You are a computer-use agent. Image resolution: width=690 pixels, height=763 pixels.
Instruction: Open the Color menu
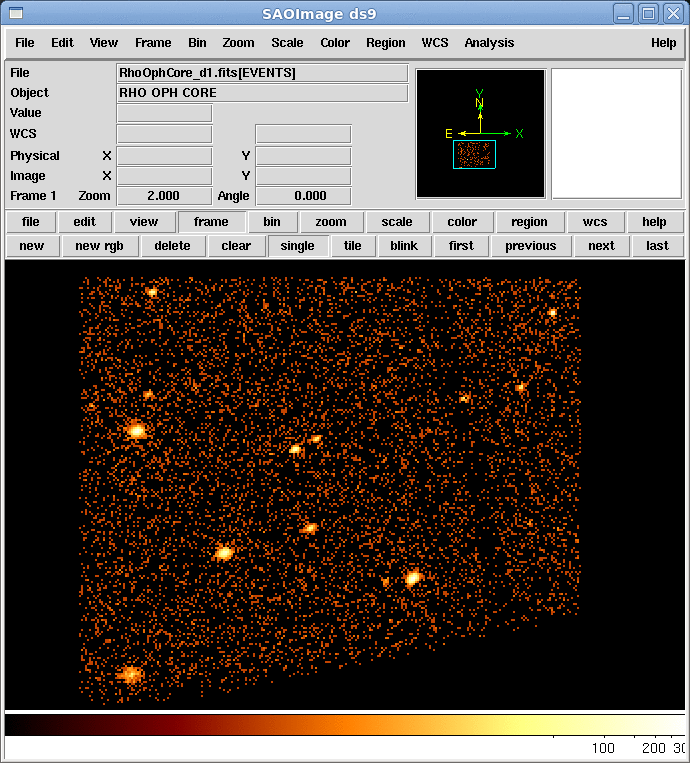335,43
